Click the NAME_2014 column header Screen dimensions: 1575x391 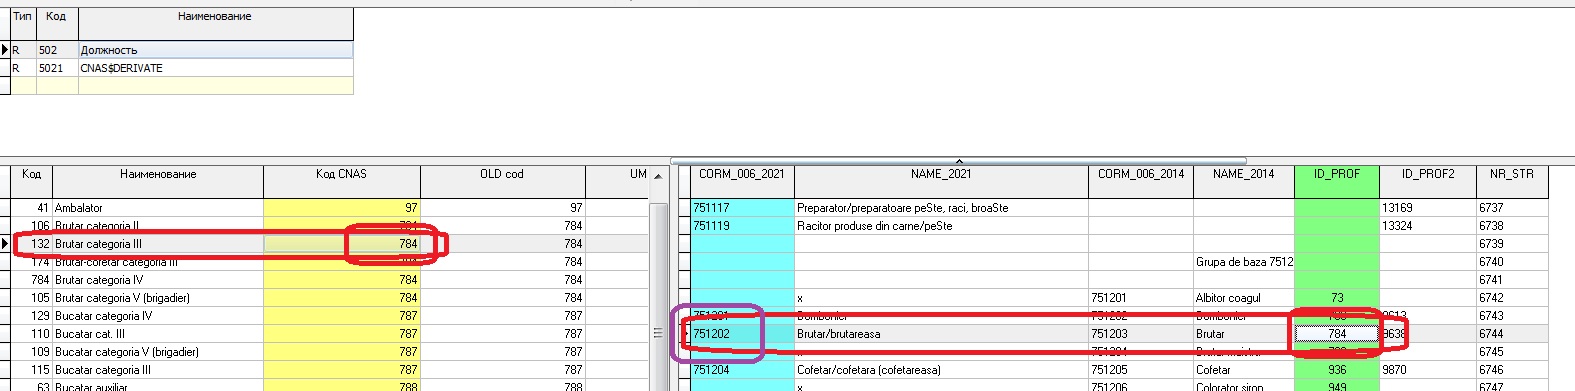pos(1243,182)
